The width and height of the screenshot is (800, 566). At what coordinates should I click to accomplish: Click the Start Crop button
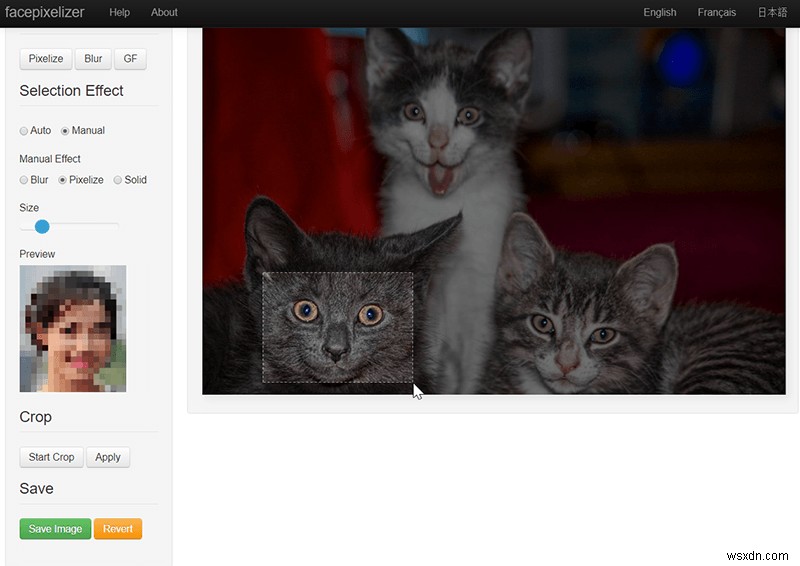[x=52, y=457]
